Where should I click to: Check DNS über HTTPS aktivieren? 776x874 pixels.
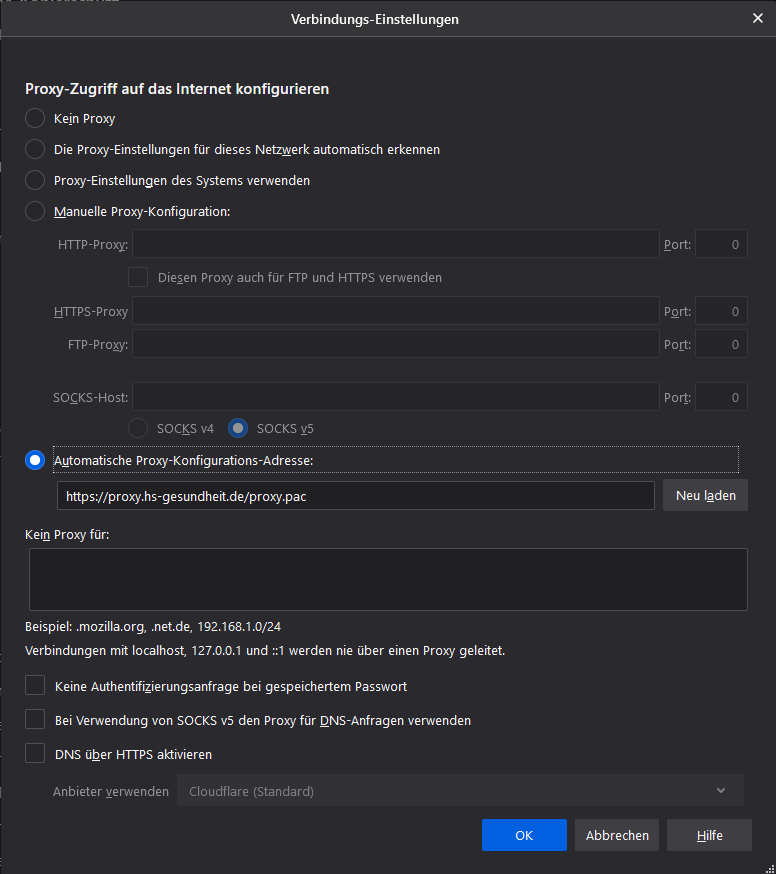coord(36,754)
